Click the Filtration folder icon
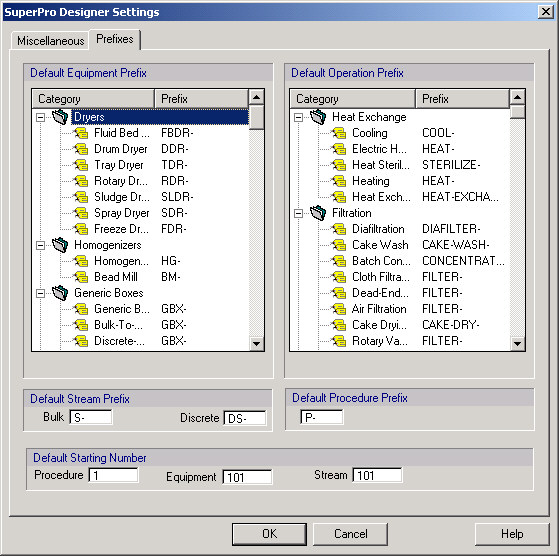559x556 pixels. (318, 213)
